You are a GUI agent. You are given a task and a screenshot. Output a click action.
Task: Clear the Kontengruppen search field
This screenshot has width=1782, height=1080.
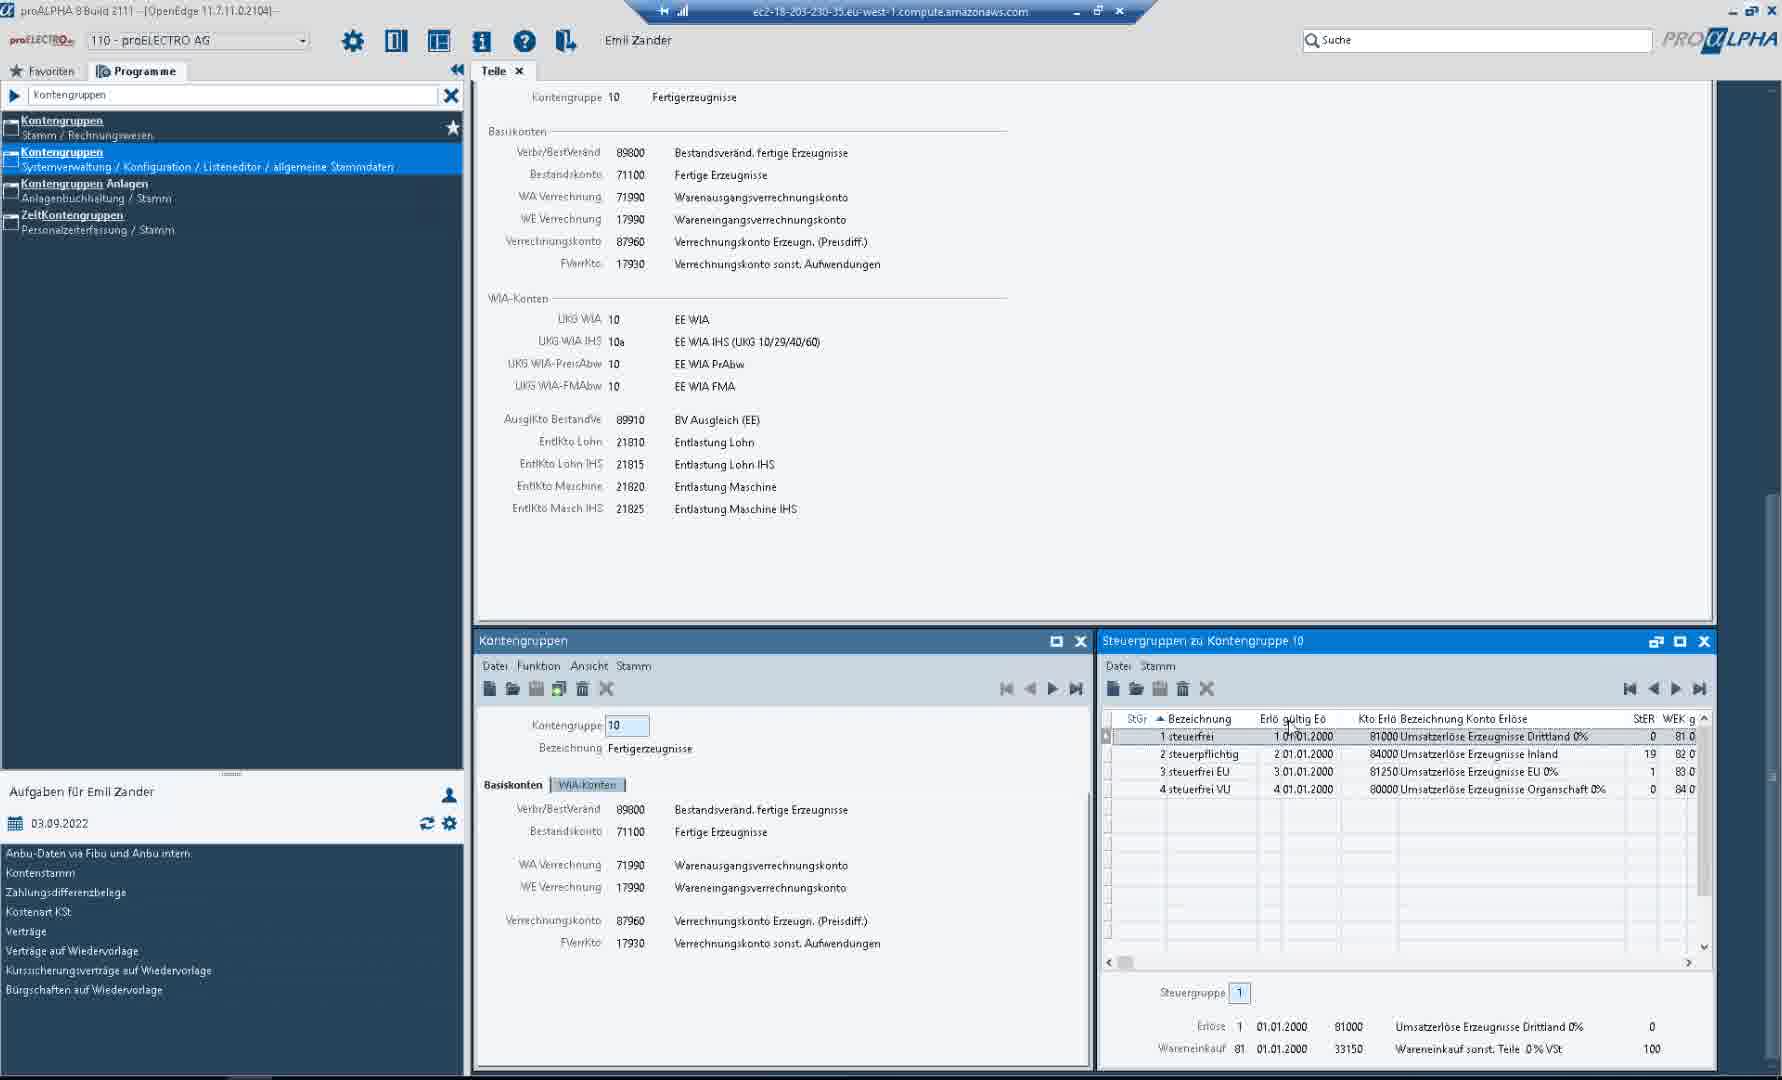point(451,95)
